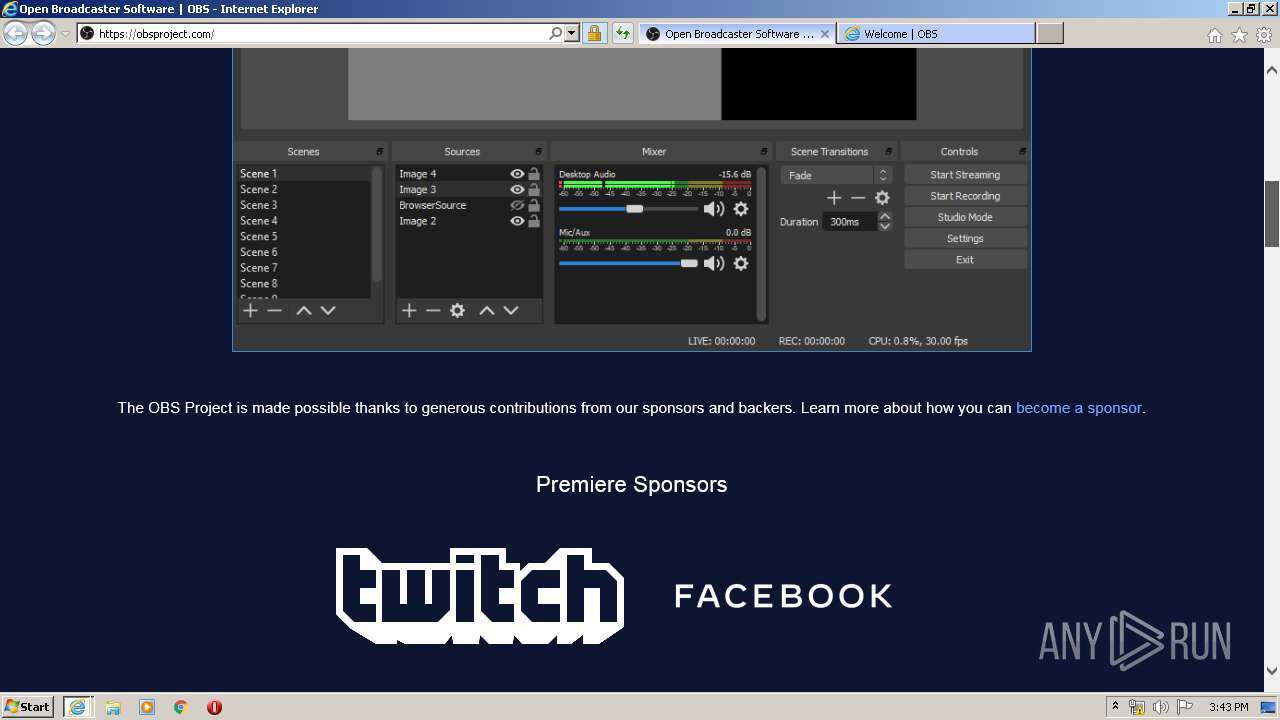This screenshot has width=1280, height=720.
Task: Undock the Sources panel with its corner icon
Action: pos(538,152)
